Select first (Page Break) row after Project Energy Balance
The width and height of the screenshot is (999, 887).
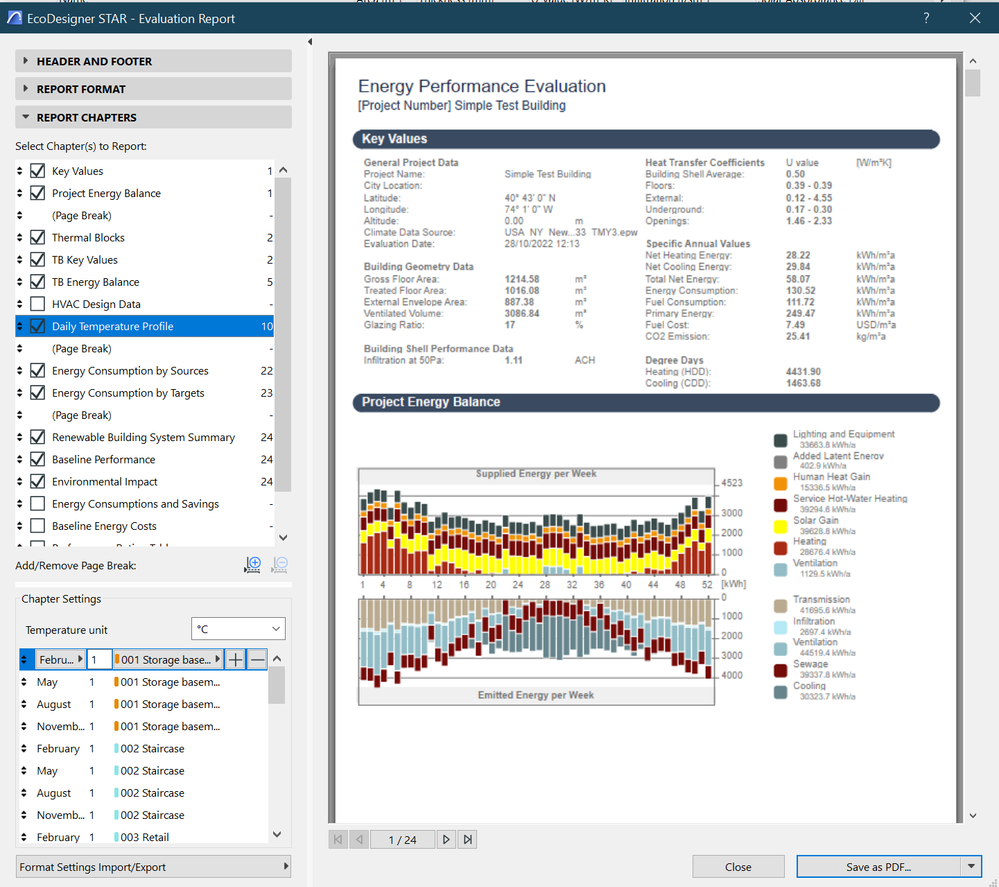145,215
